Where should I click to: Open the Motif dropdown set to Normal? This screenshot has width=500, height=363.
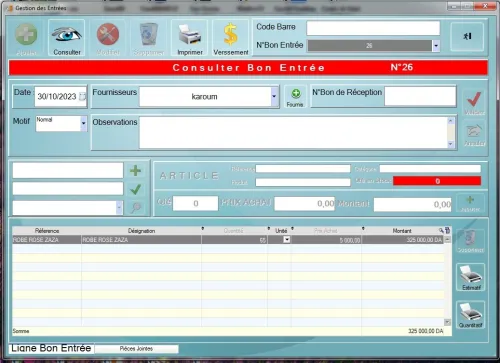(84, 124)
